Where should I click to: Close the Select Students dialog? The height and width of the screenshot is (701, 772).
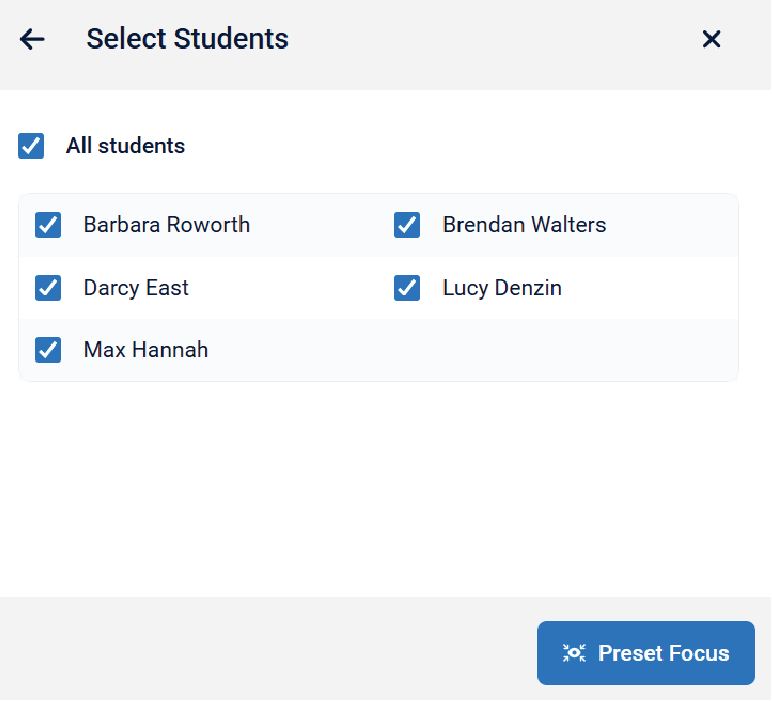pyautogui.click(x=711, y=39)
